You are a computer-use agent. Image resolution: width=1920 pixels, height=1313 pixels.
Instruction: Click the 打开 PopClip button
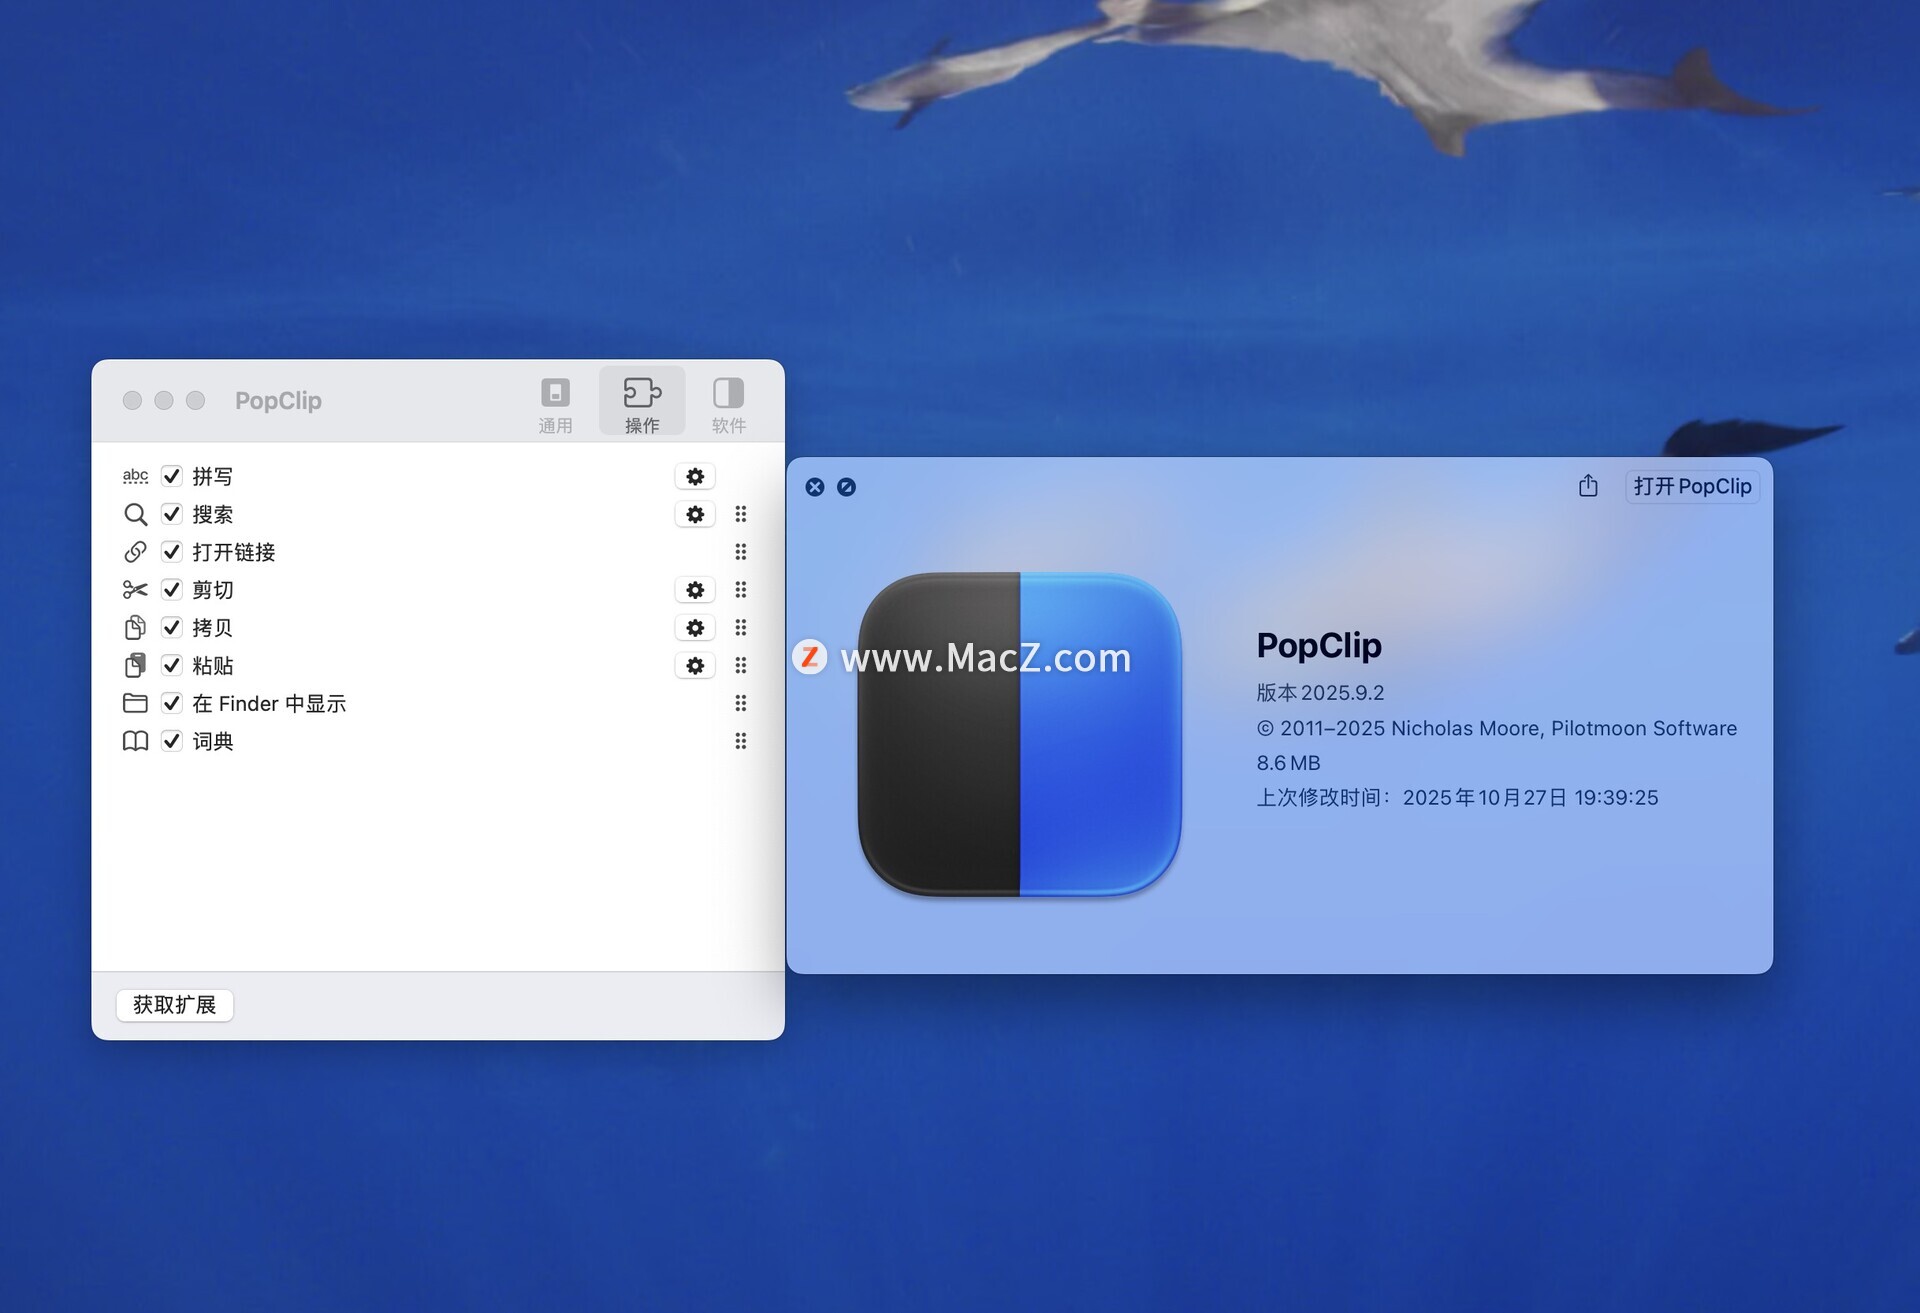pos(1692,487)
